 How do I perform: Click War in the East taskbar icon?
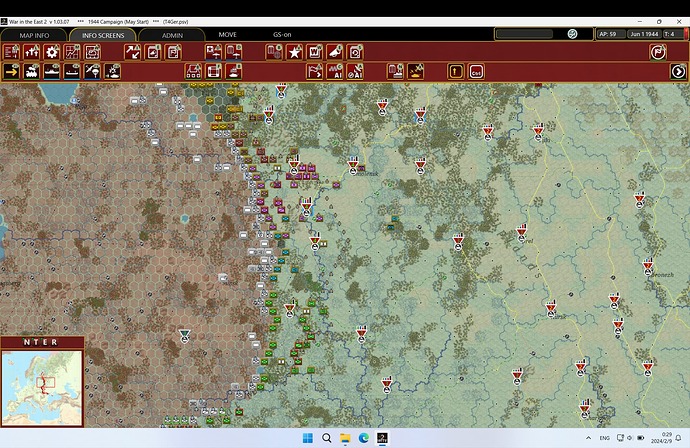pyautogui.click(x=382, y=438)
